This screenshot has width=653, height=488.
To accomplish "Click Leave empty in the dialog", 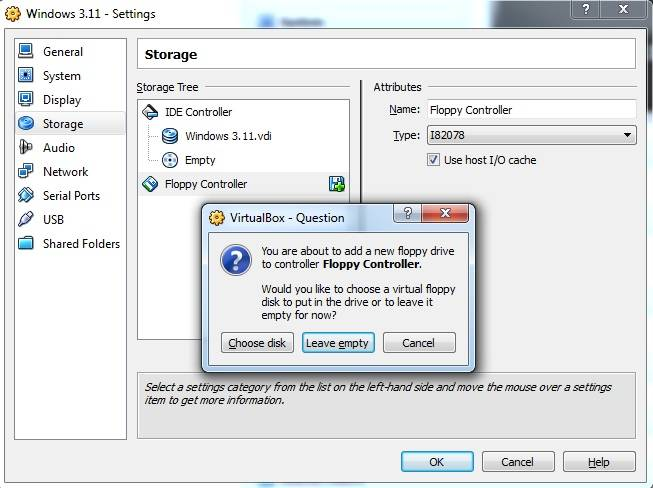I will click(x=338, y=343).
